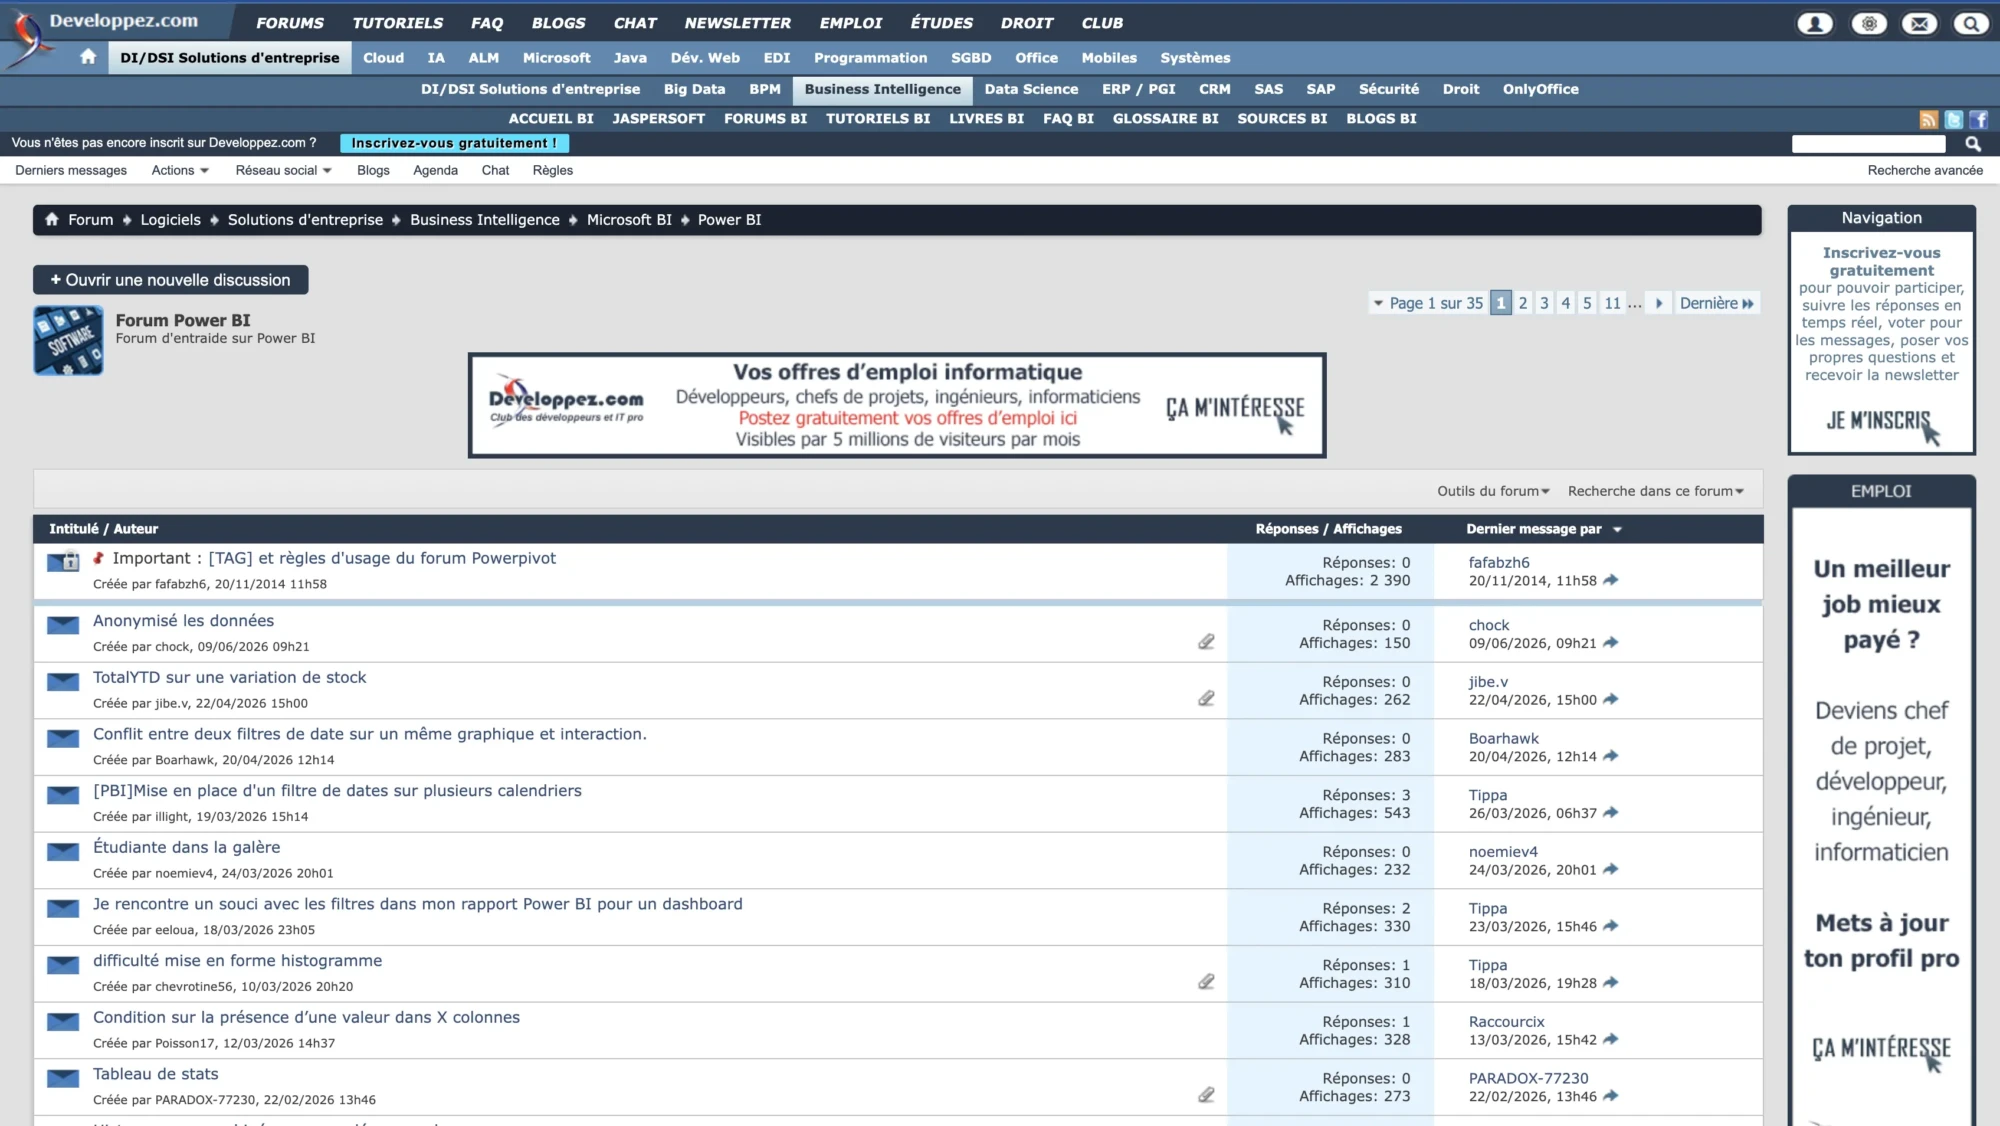Select the Data Science tab

tap(1031, 89)
